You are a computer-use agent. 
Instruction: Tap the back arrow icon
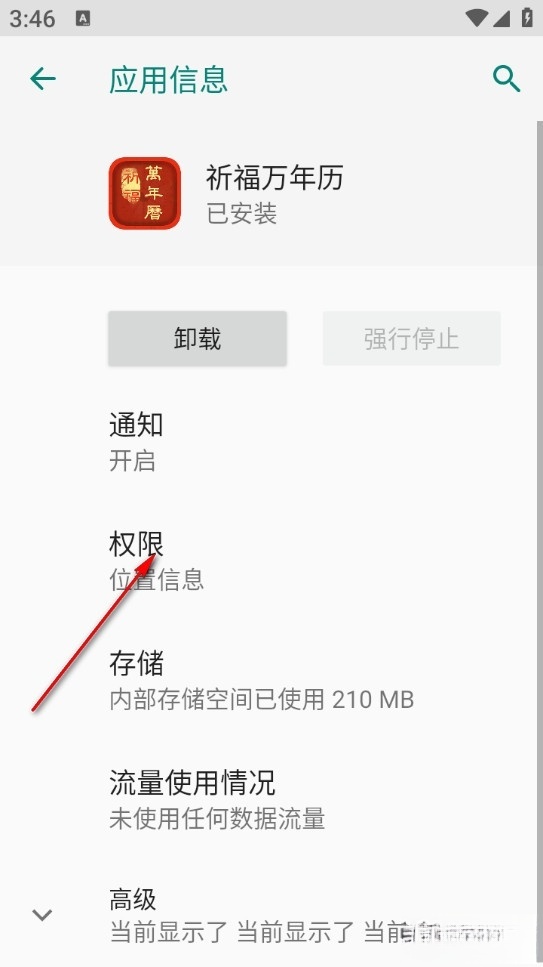pyautogui.click(x=43, y=79)
